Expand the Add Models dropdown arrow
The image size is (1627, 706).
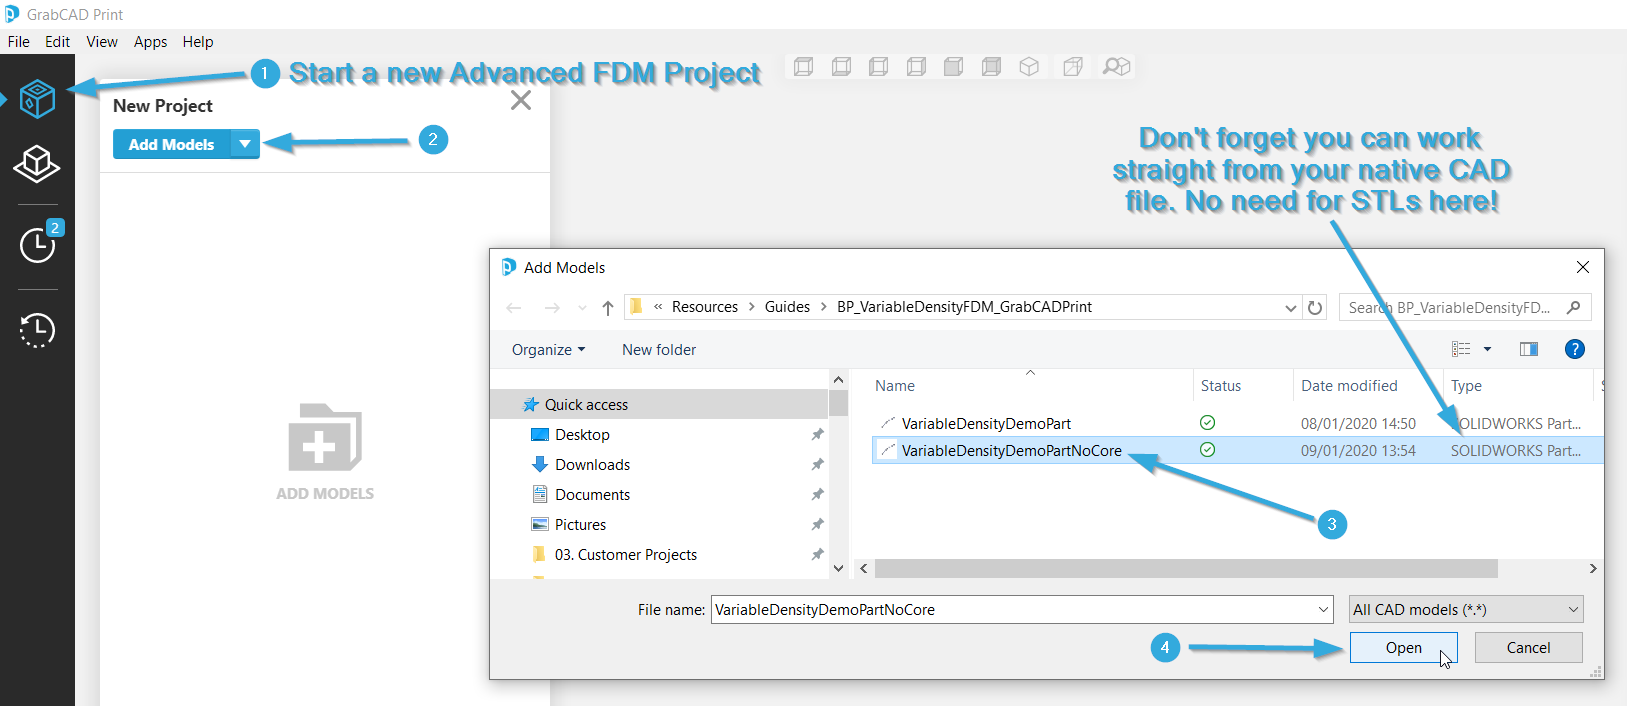[x=245, y=144]
